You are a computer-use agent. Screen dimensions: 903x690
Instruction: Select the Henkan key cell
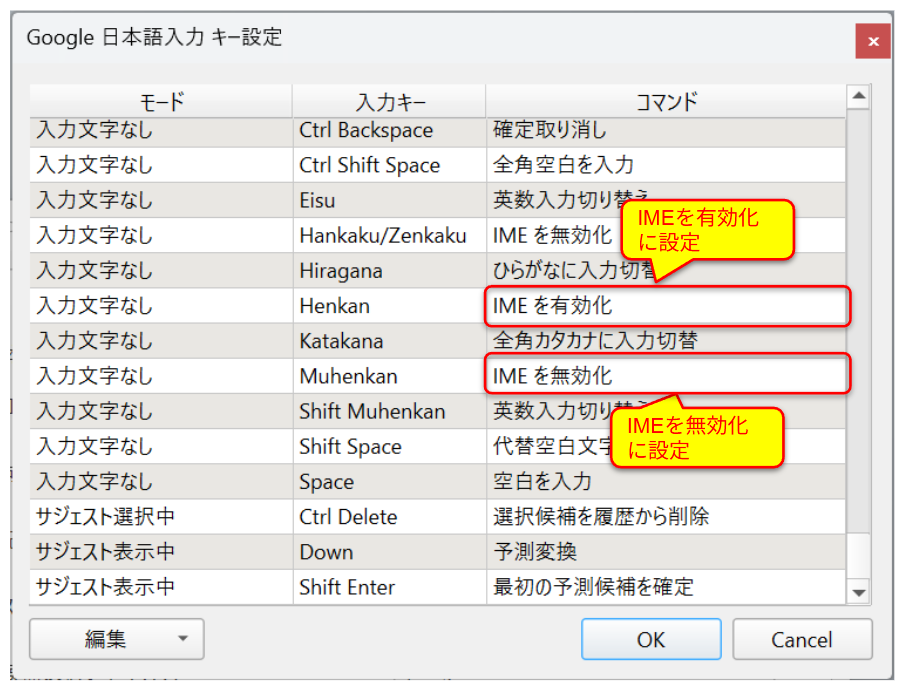coord(390,306)
